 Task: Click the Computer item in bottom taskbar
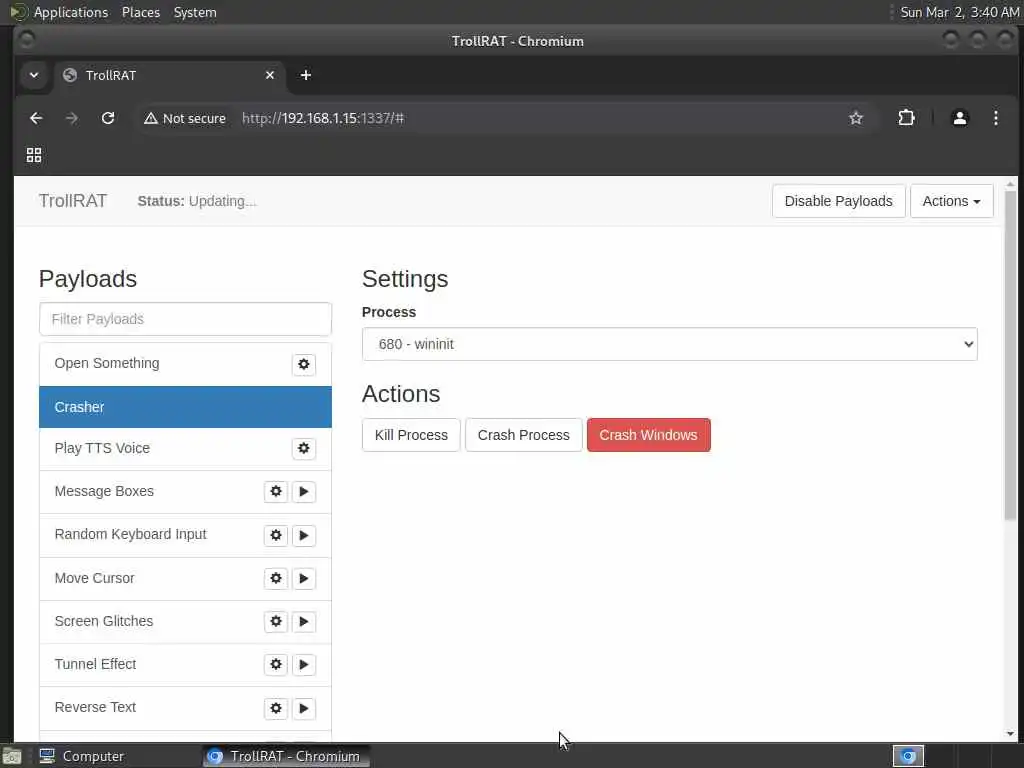(82, 756)
